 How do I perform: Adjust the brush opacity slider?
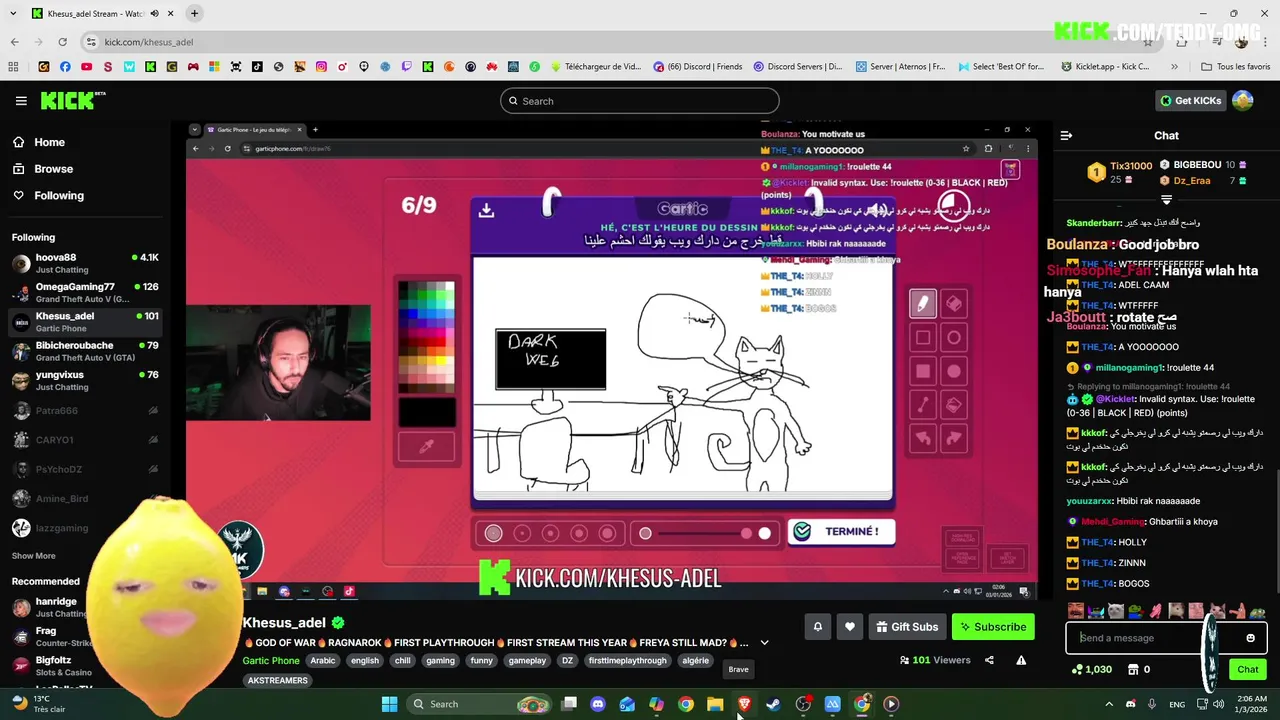(x=705, y=533)
